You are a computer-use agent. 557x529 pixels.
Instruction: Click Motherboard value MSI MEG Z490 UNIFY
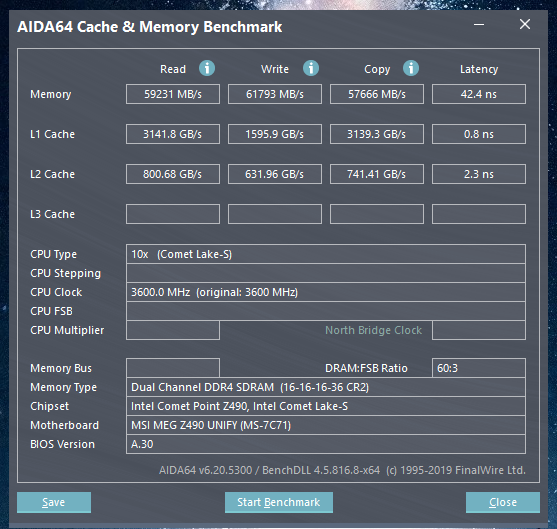(326, 425)
